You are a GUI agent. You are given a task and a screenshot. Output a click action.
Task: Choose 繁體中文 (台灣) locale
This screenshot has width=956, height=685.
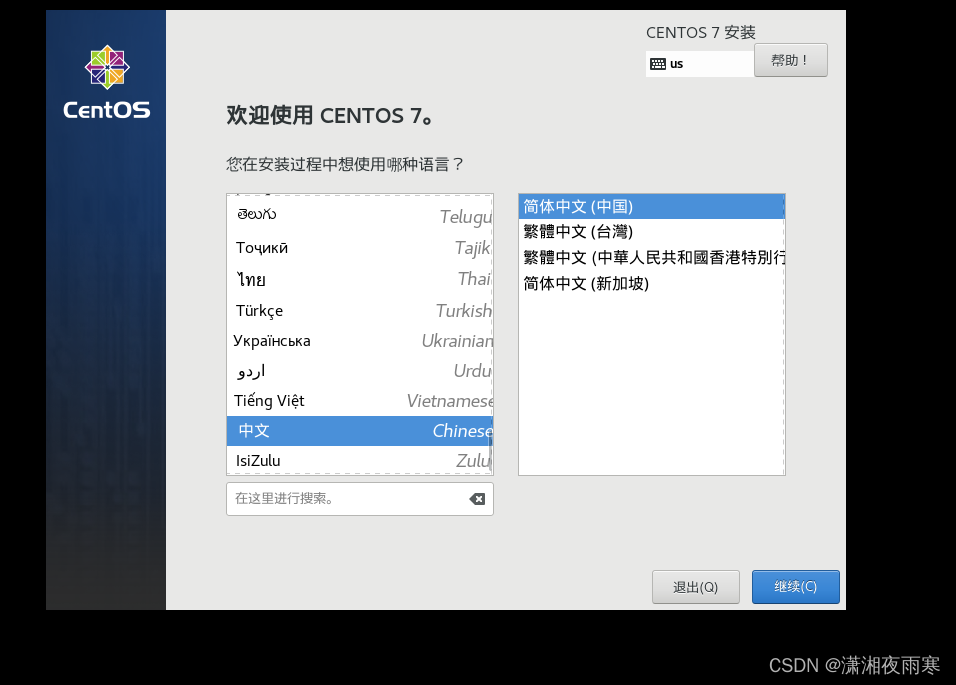pos(652,232)
